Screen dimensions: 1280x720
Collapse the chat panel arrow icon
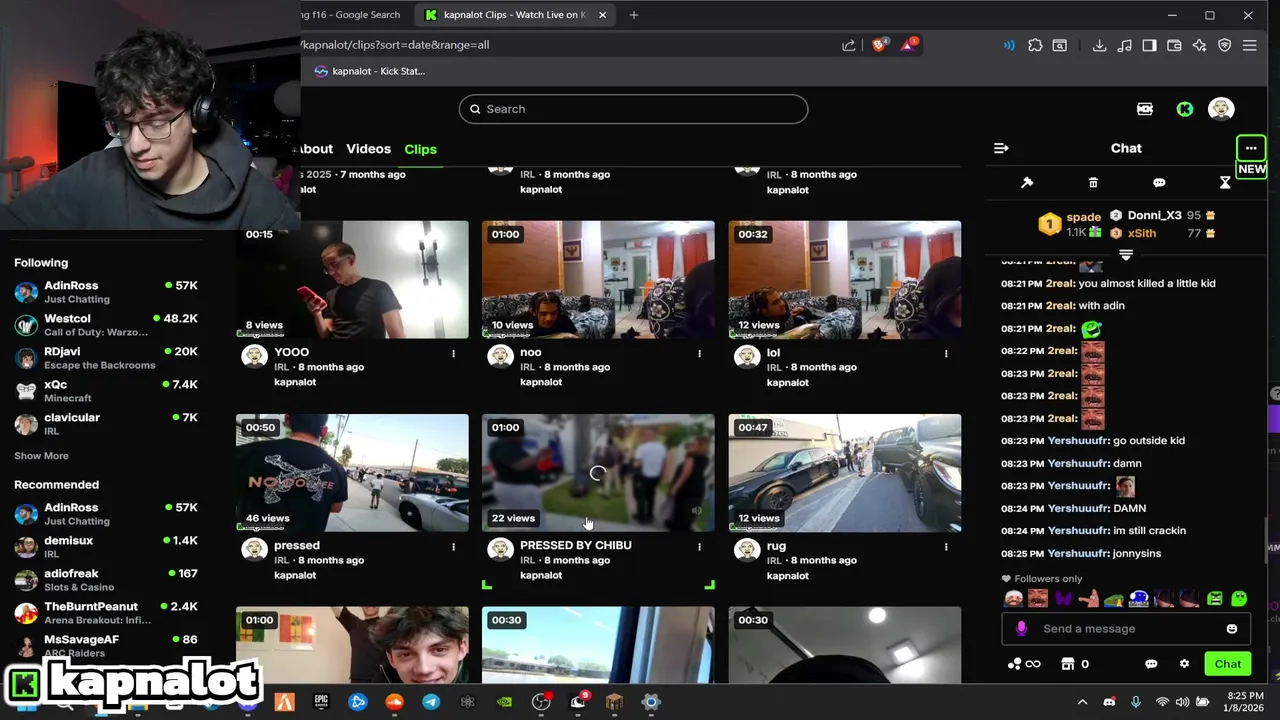click(x=1001, y=148)
